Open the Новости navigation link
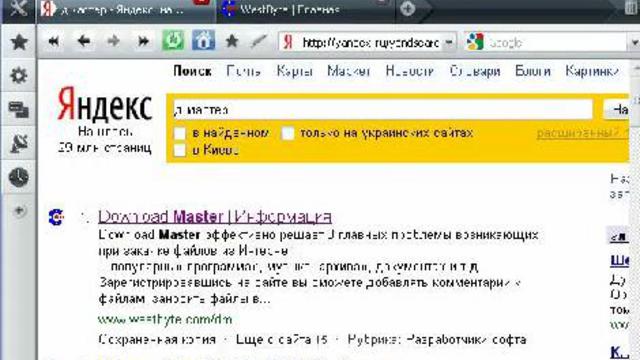Screen dimensions: 640x360 [x=409, y=71]
